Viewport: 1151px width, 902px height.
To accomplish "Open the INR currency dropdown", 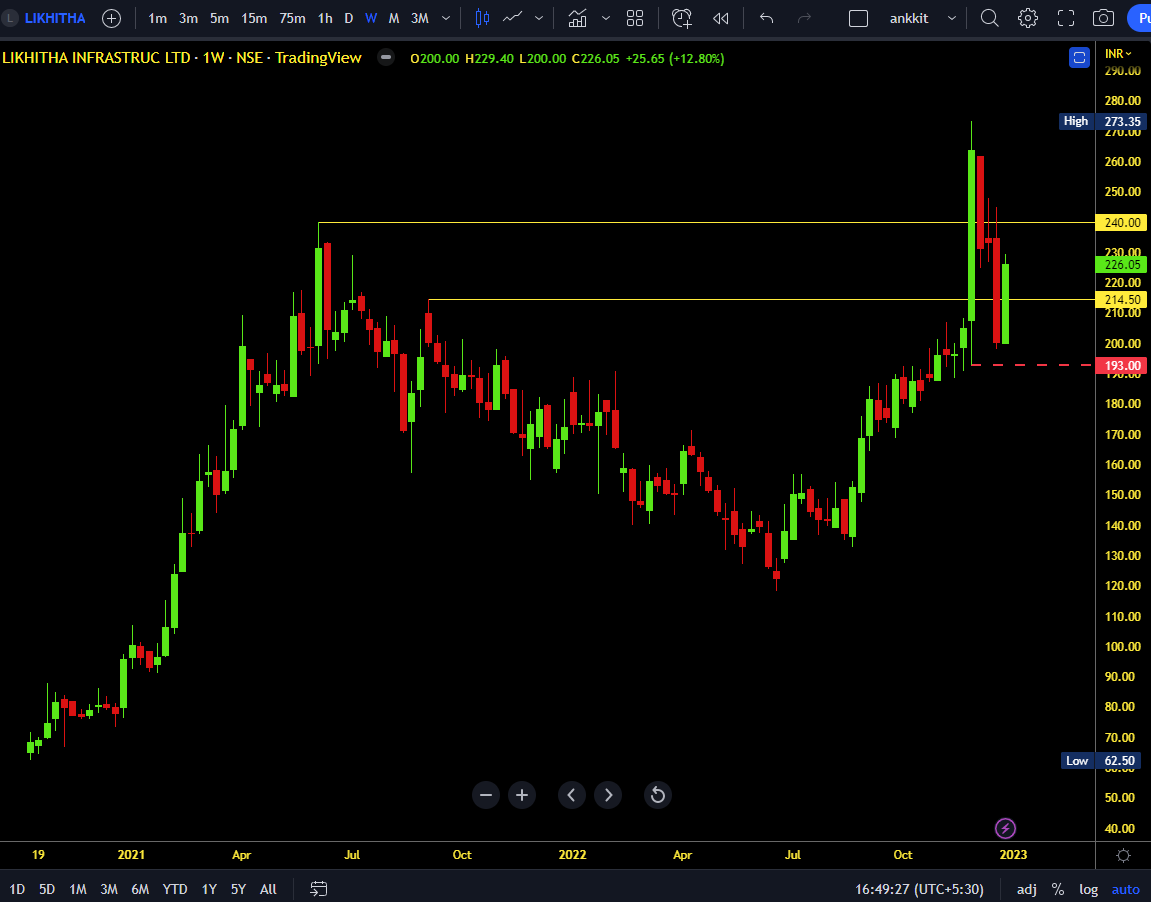I will pyautogui.click(x=1119, y=54).
